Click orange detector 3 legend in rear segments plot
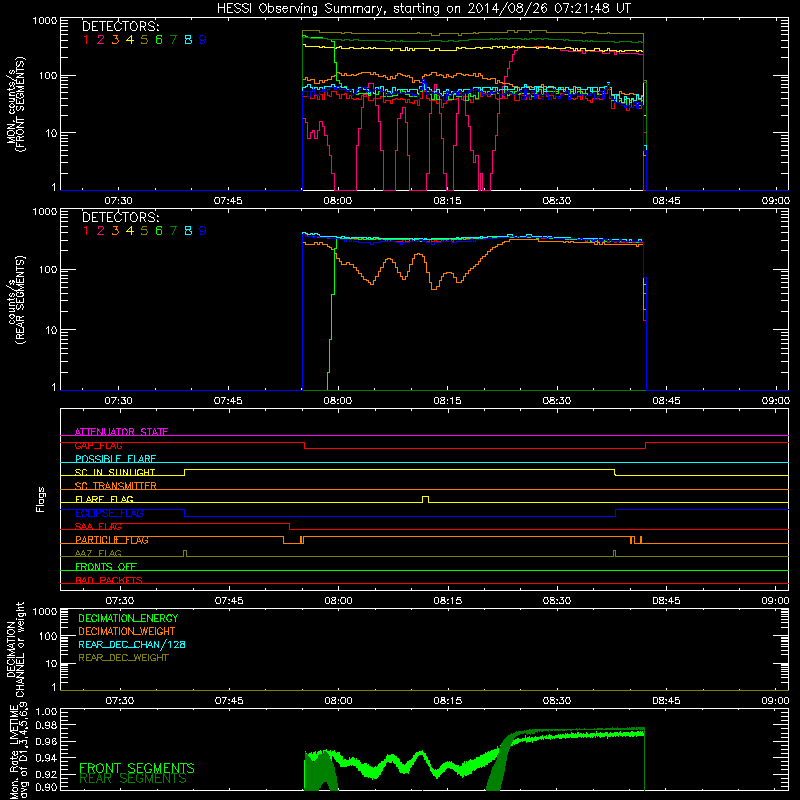Viewport: 800px width, 800px height. click(115, 231)
